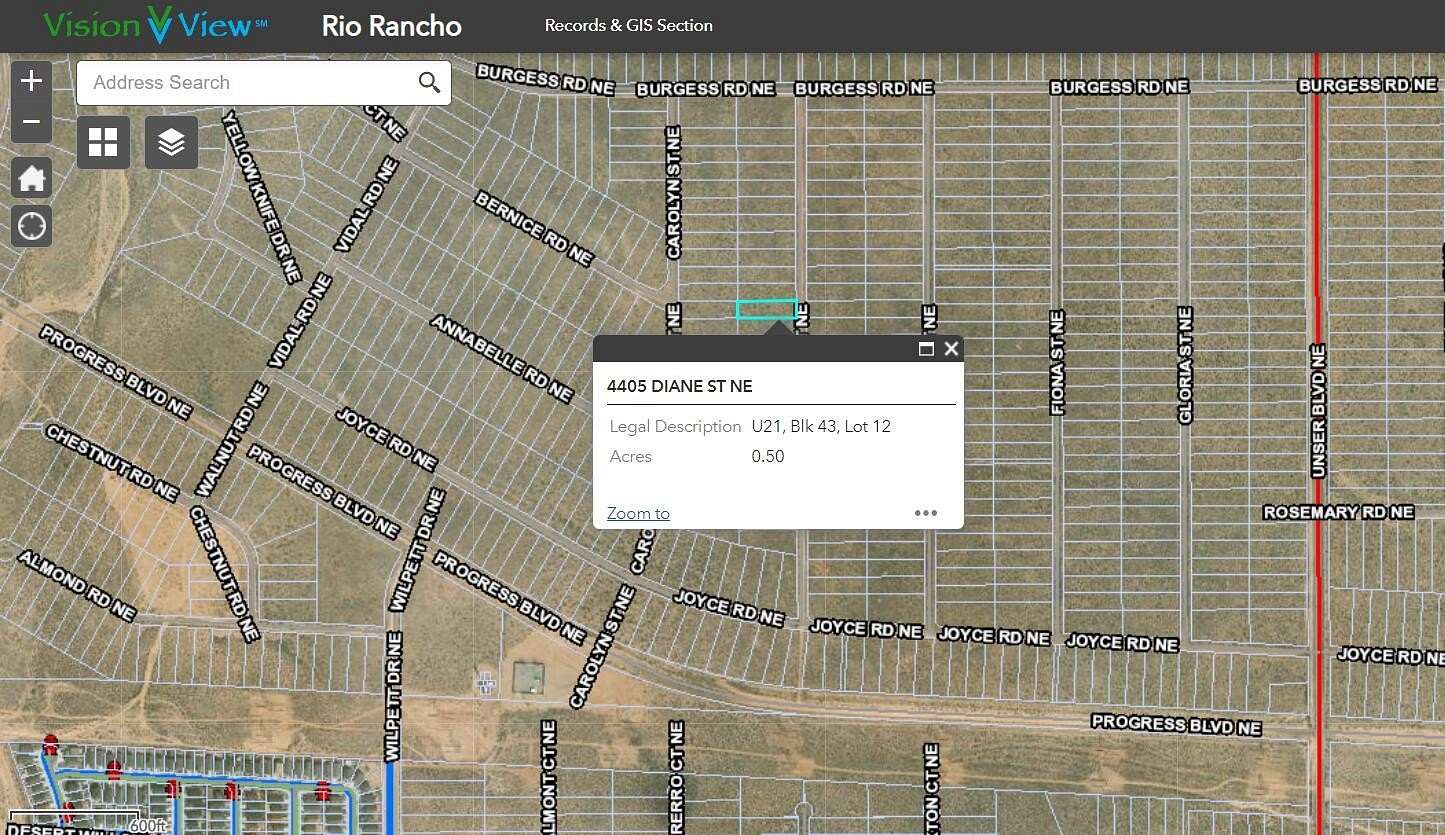Click the zoom out minus icon
This screenshot has width=1445, height=835.
point(31,121)
